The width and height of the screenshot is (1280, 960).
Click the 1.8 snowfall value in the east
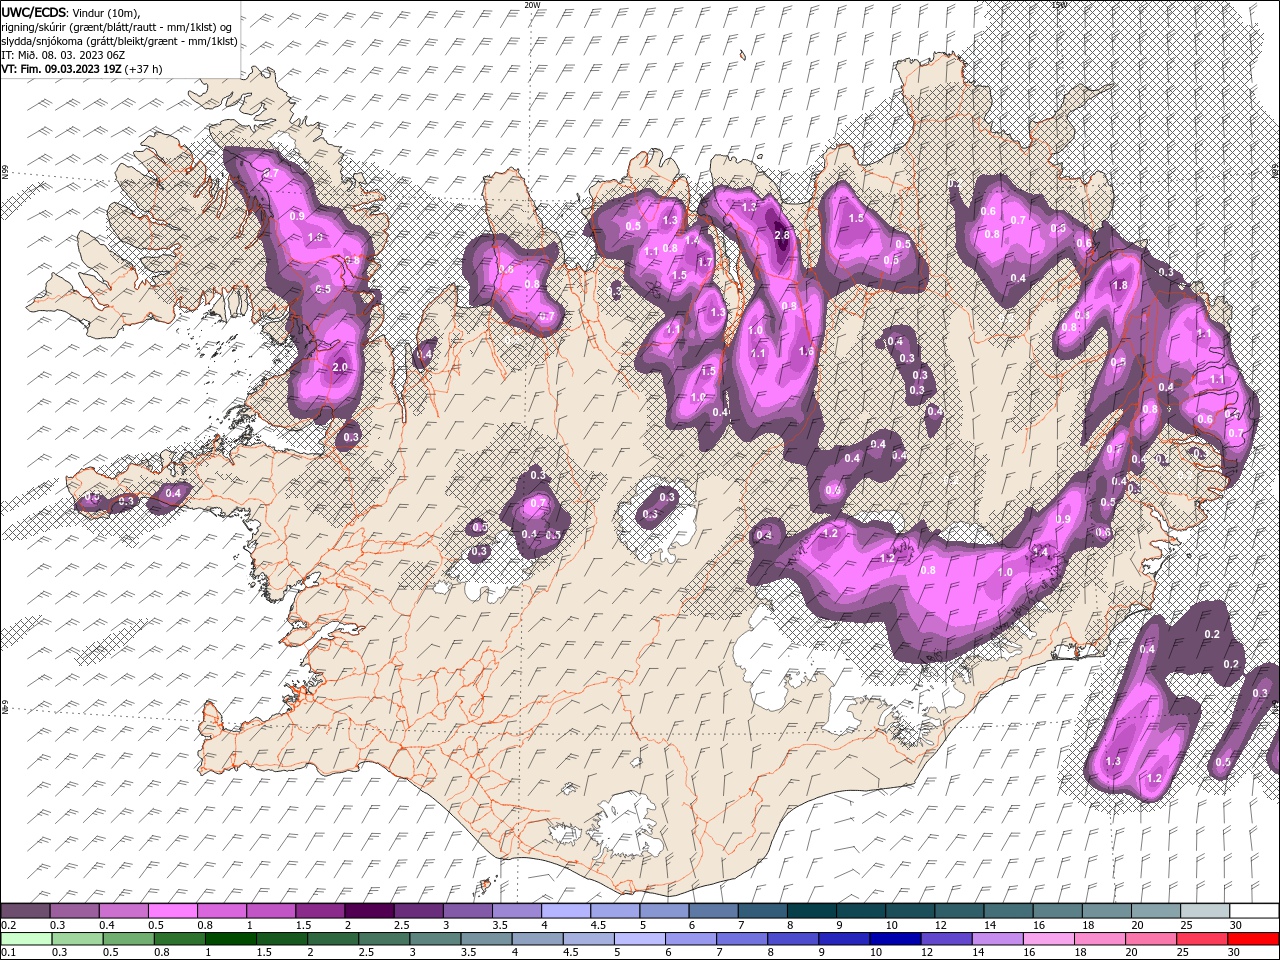click(1120, 285)
